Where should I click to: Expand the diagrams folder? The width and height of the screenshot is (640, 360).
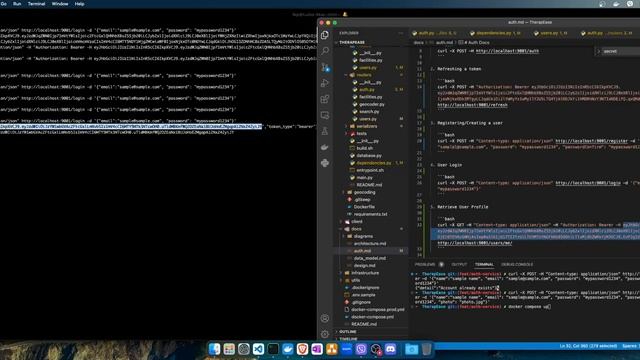coord(344,236)
